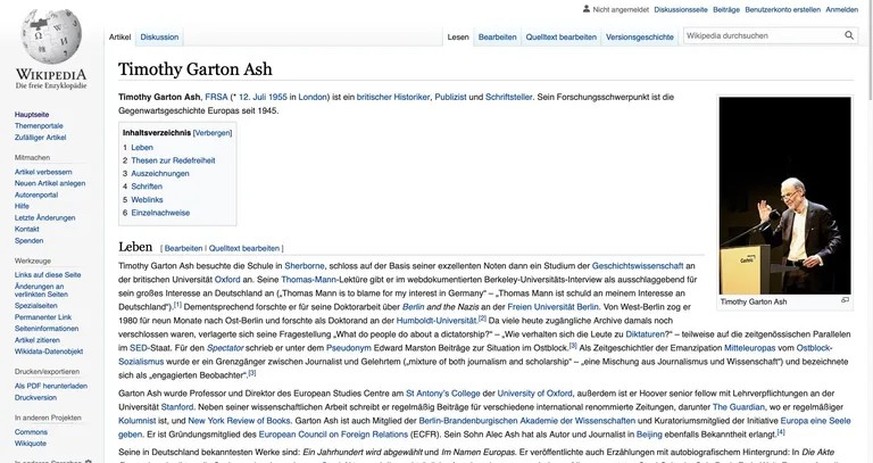Open Autorenportal in sidebar
Viewport: 873px width, 463px height.
[36, 195]
